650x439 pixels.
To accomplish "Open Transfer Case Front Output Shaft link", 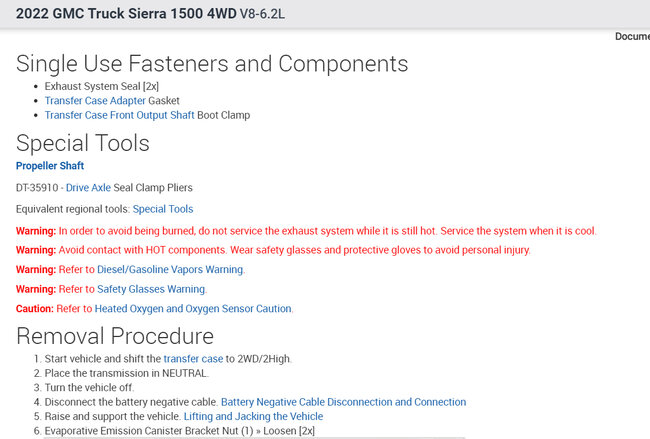I will [119, 115].
